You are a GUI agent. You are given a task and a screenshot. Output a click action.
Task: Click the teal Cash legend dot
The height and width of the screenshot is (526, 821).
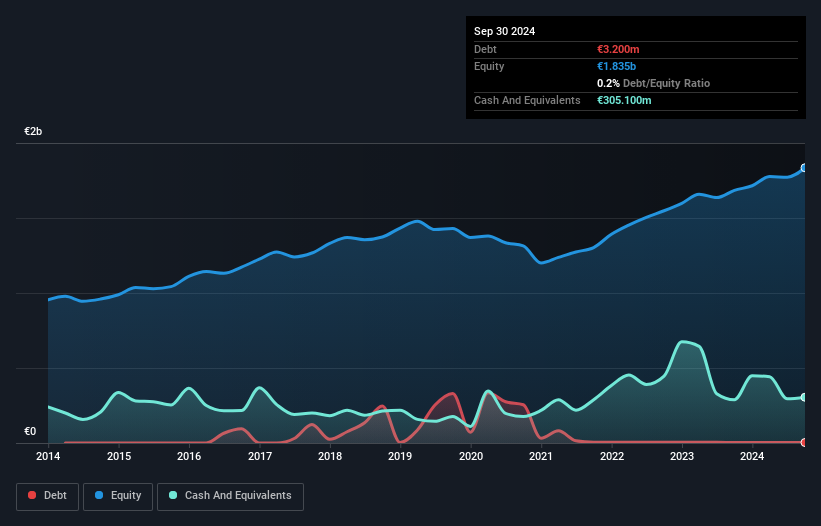pyautogui.click(x=174, y=496)
